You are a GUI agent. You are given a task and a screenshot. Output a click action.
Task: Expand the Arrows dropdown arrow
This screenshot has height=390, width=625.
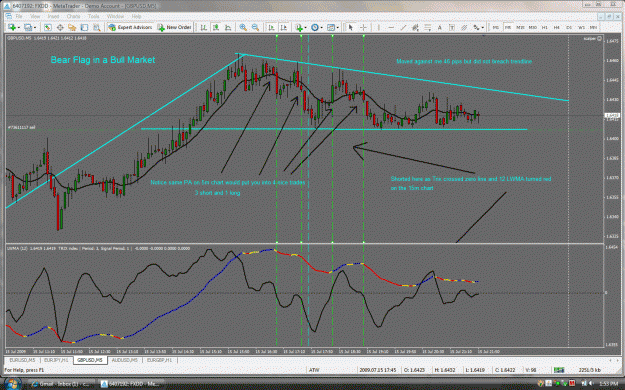click(x=482, y=28)
